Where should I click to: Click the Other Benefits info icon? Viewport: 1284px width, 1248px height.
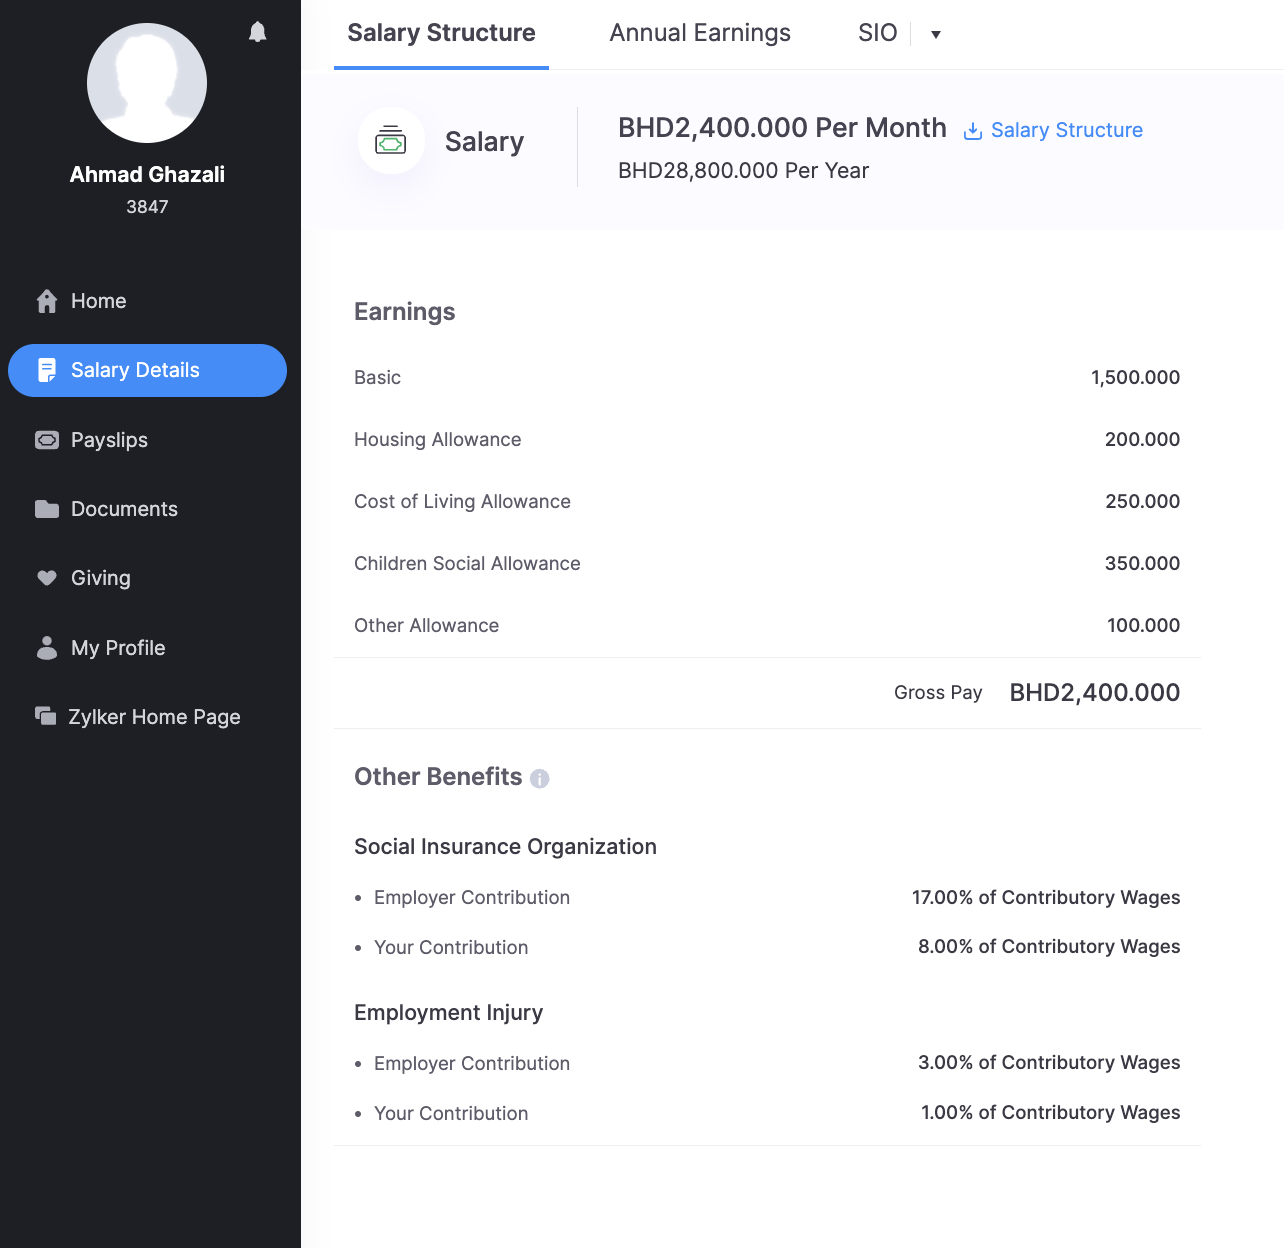[540, 778]
